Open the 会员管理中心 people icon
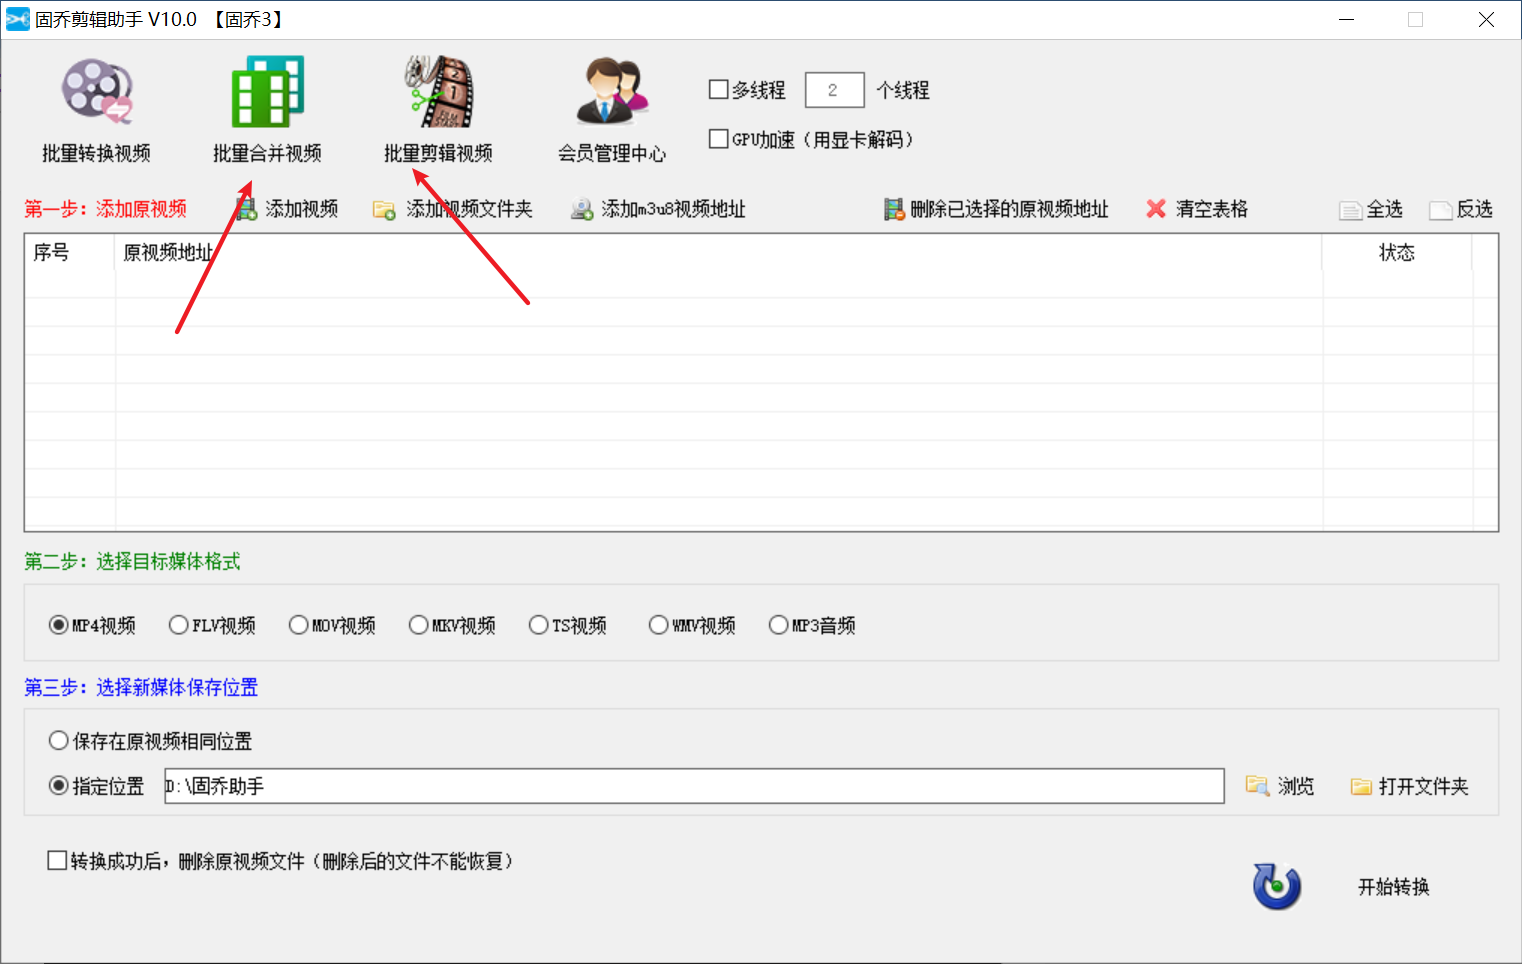 click(612, 91)
